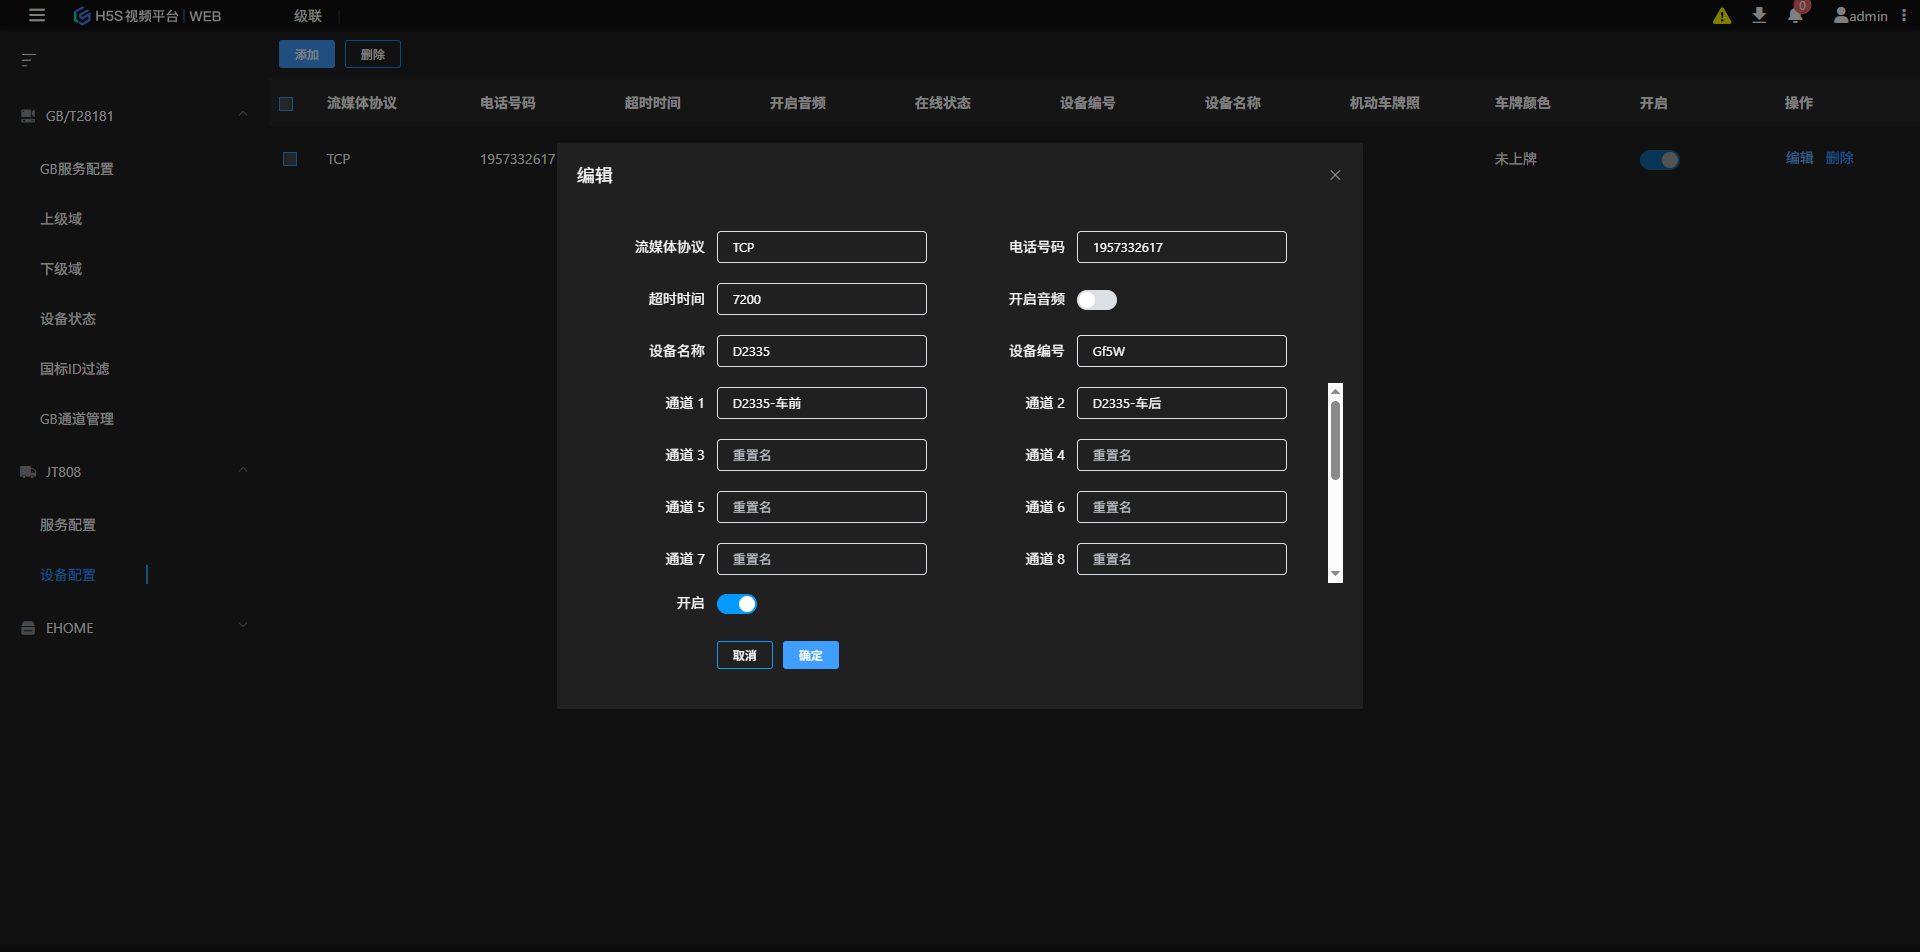
Task: Expand the EHOME menu section
Action: tap(242, 627)
